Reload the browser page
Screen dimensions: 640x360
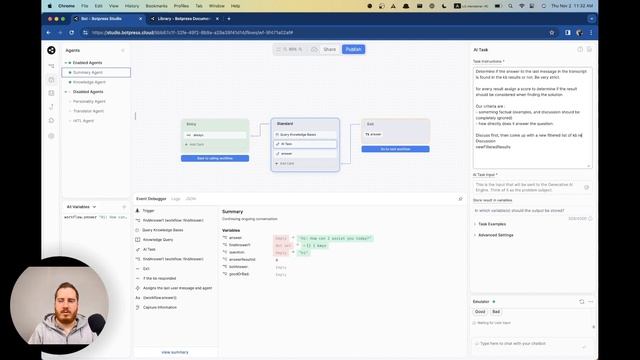click(x=71, y=32)
